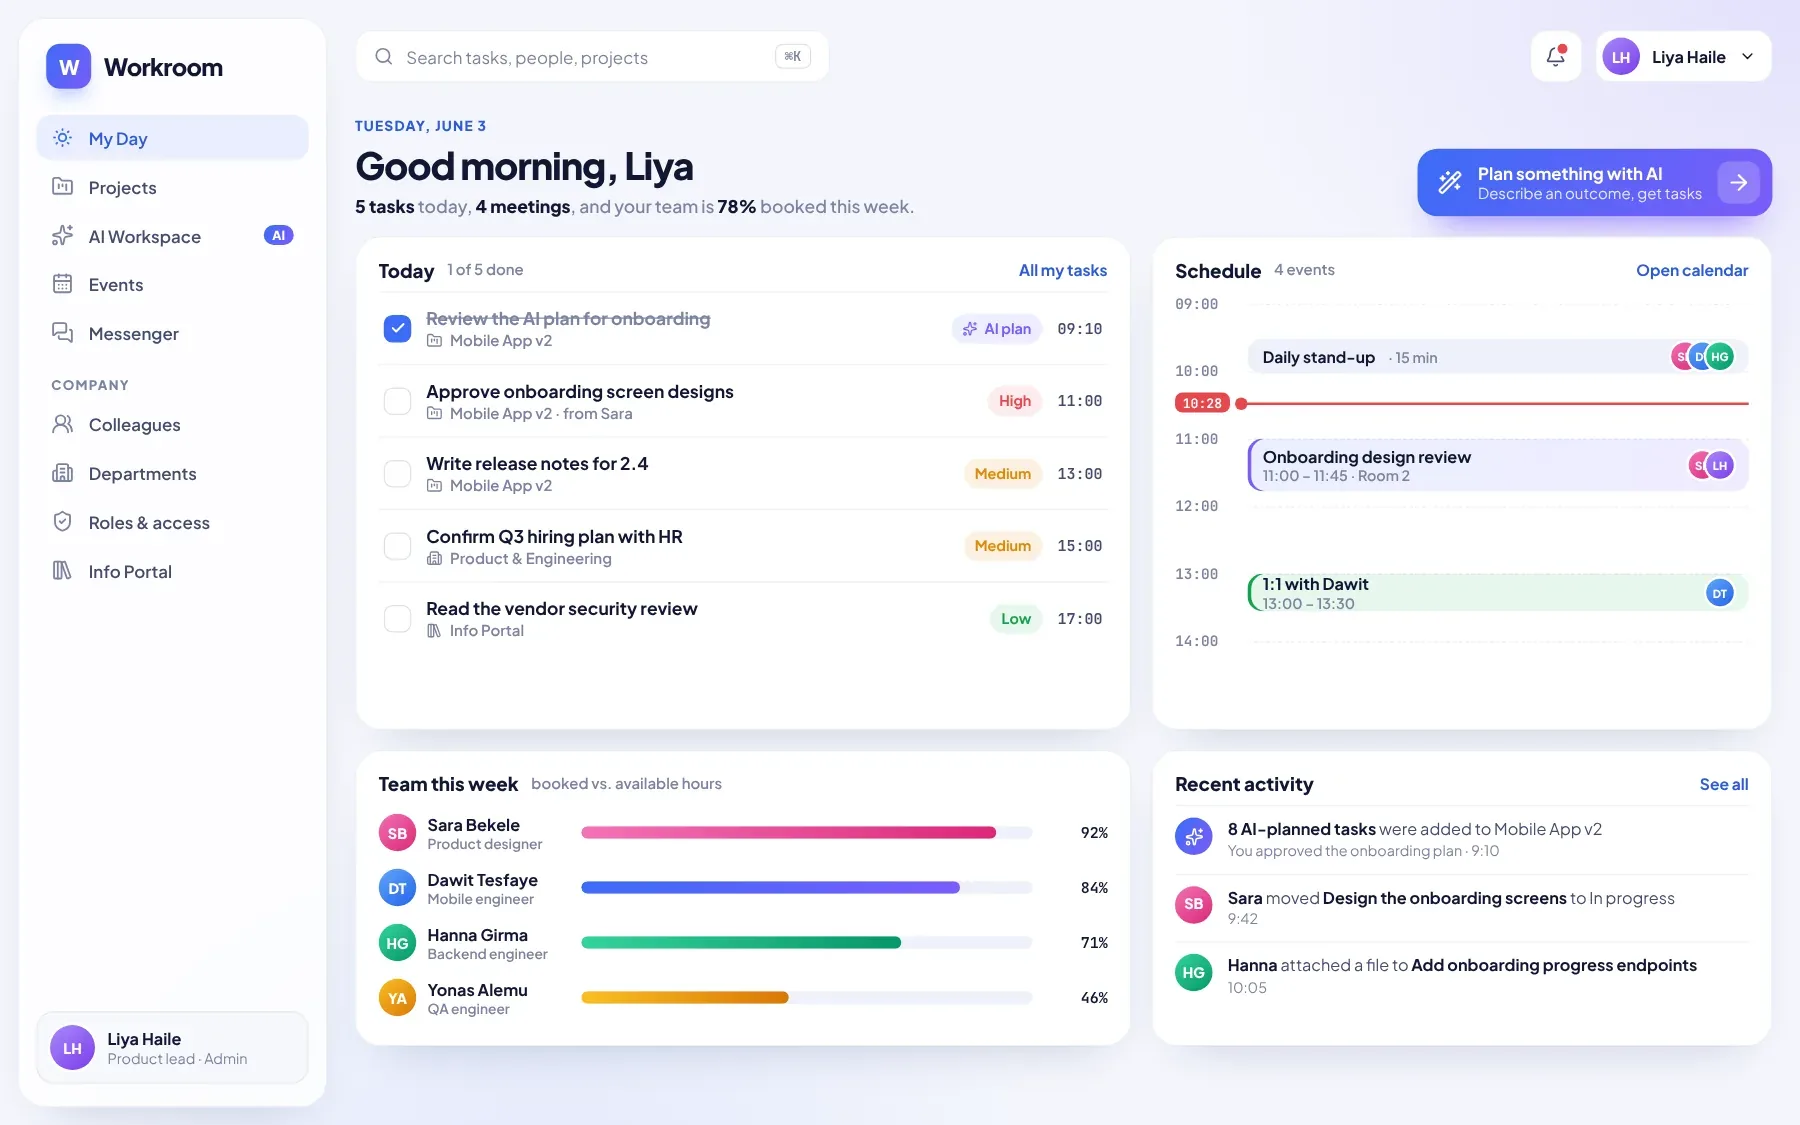
Task: Click the HG avatar on Daily stand-up event
Action: click(x=1720, y=357)
